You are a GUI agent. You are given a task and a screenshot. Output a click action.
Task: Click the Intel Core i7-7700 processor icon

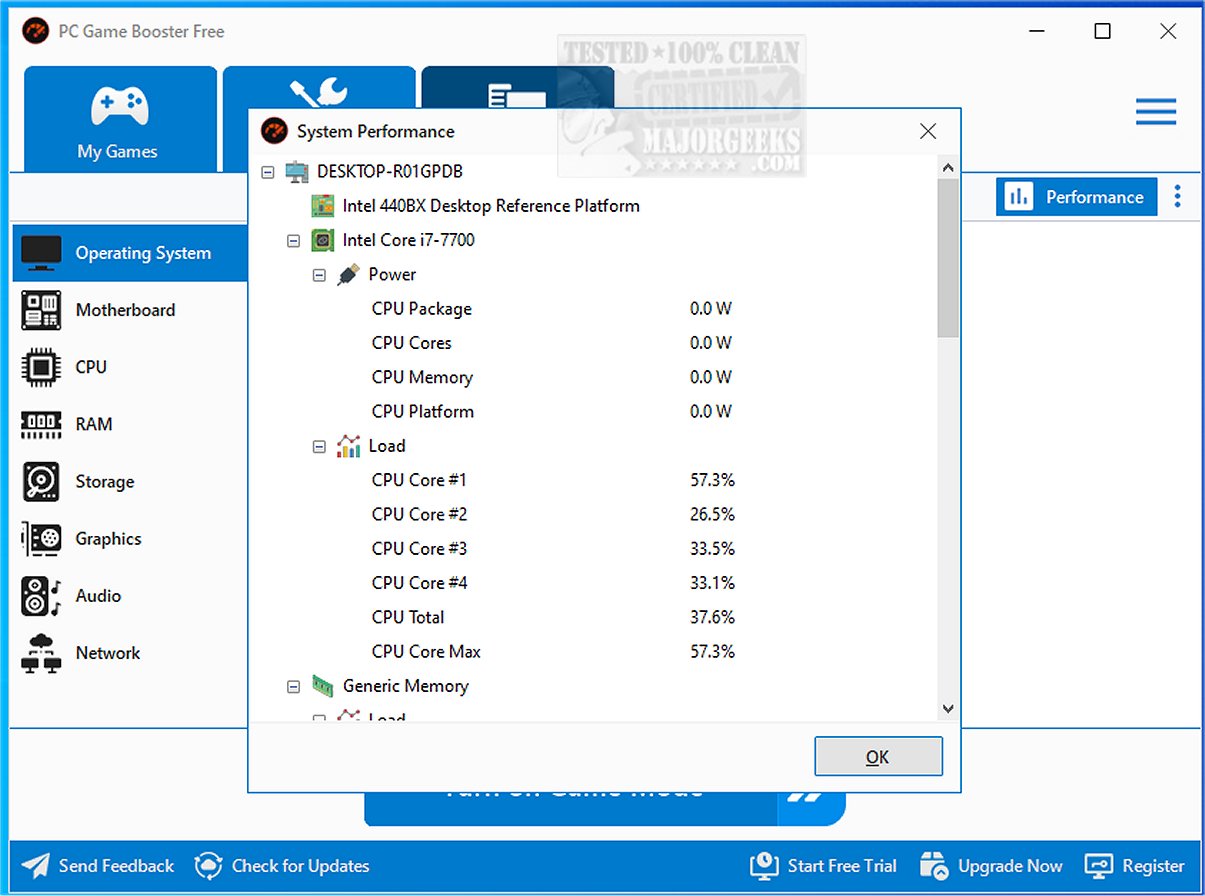322,240
